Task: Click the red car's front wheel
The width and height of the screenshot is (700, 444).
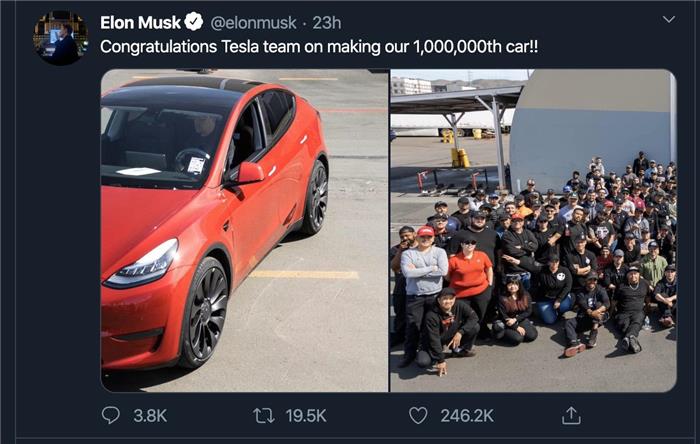Action: tap(207, 312)
